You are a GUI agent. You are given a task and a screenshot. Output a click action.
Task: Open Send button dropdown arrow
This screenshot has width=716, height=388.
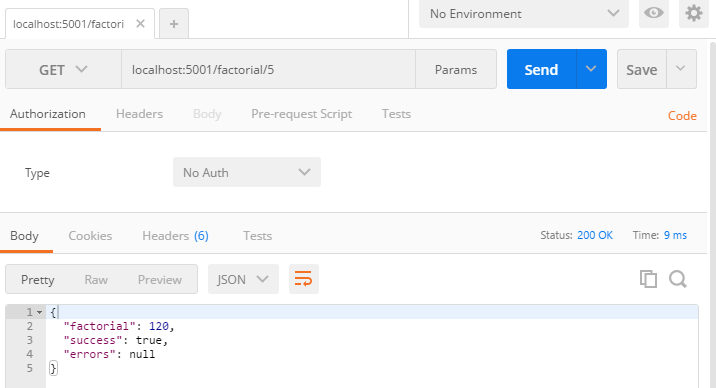click(591, 69)
